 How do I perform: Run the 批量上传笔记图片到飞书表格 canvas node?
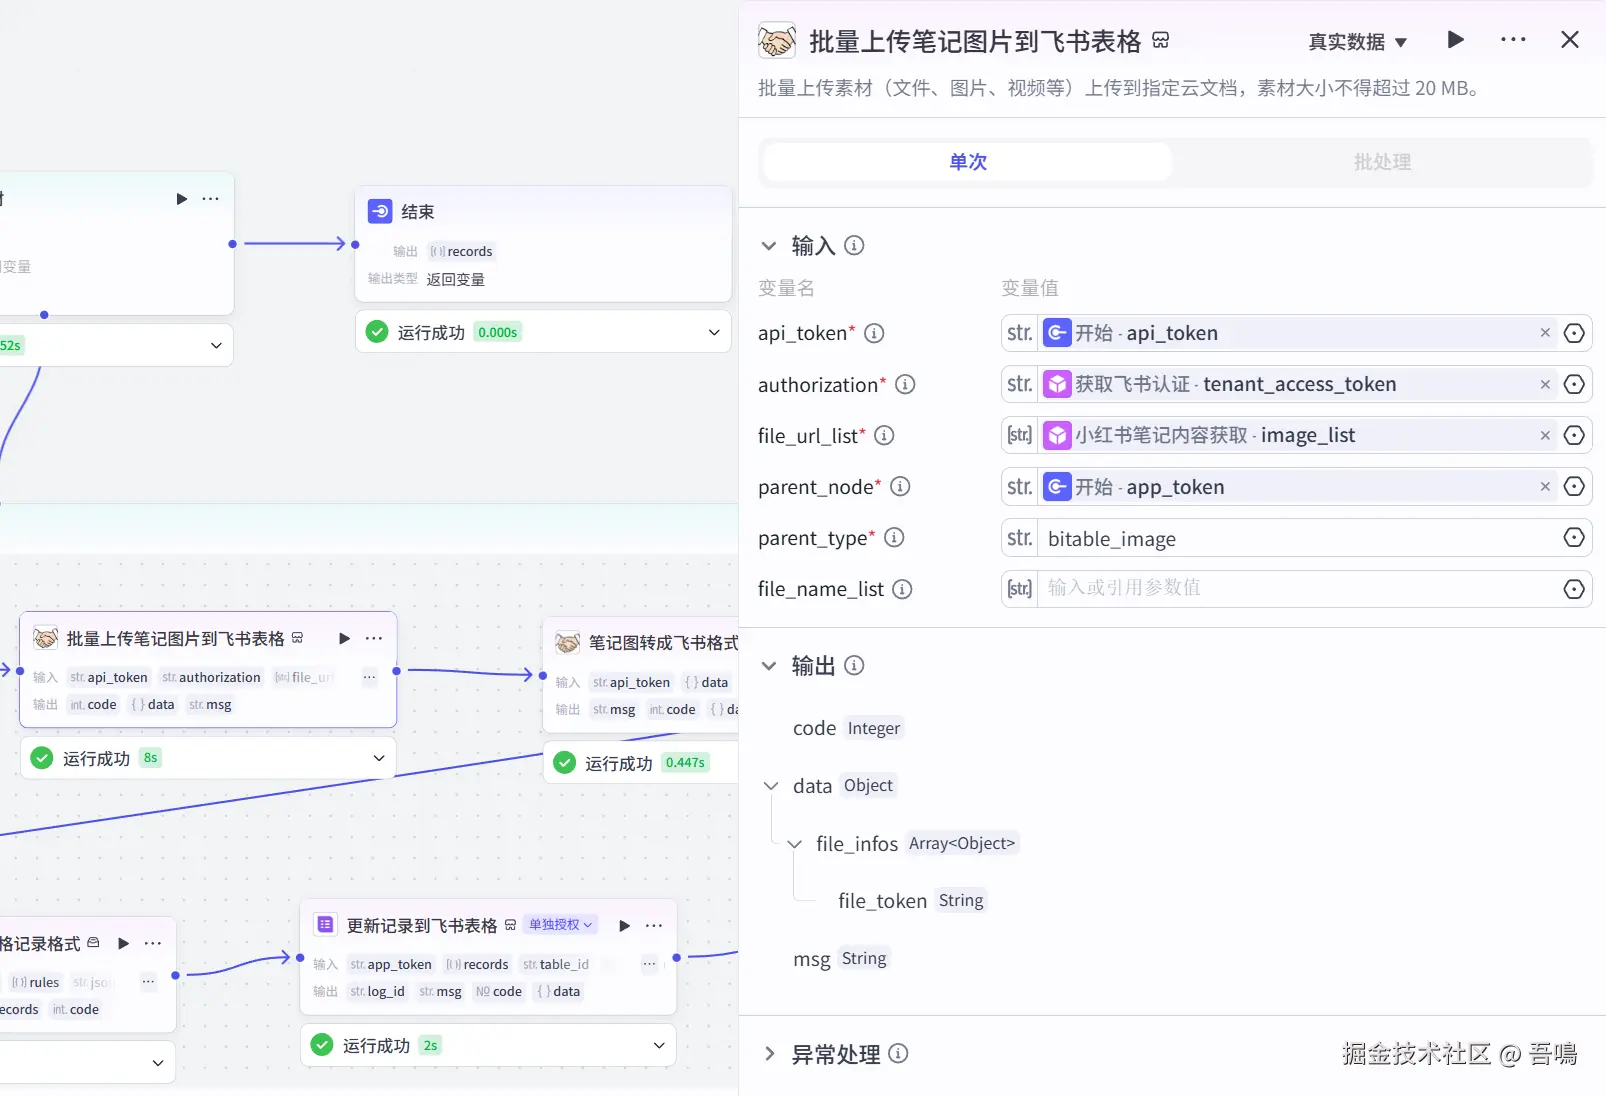coord(345,638)
